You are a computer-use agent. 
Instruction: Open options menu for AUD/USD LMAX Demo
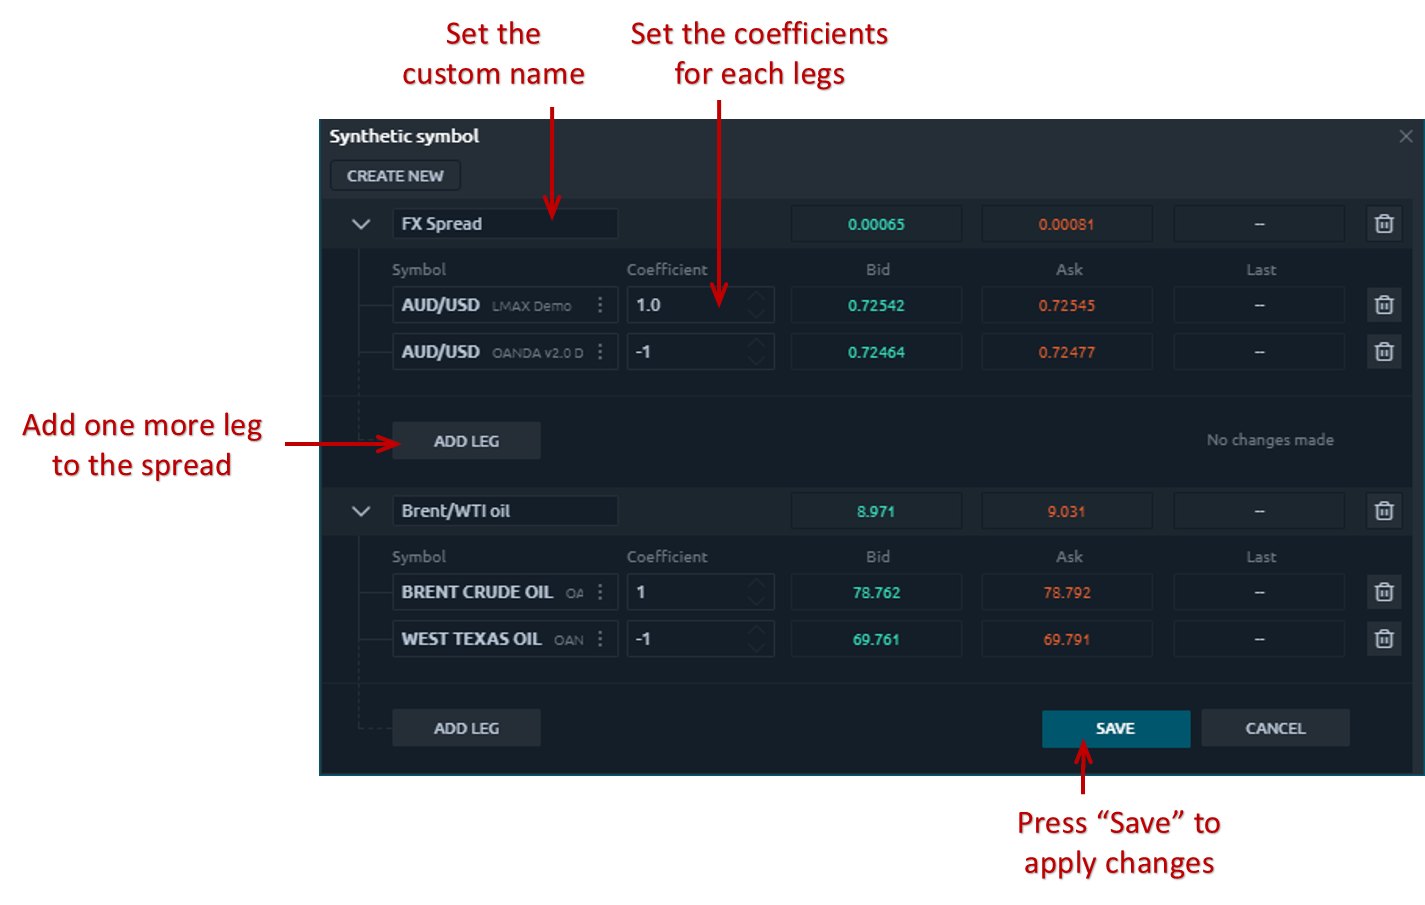point(600,305)
